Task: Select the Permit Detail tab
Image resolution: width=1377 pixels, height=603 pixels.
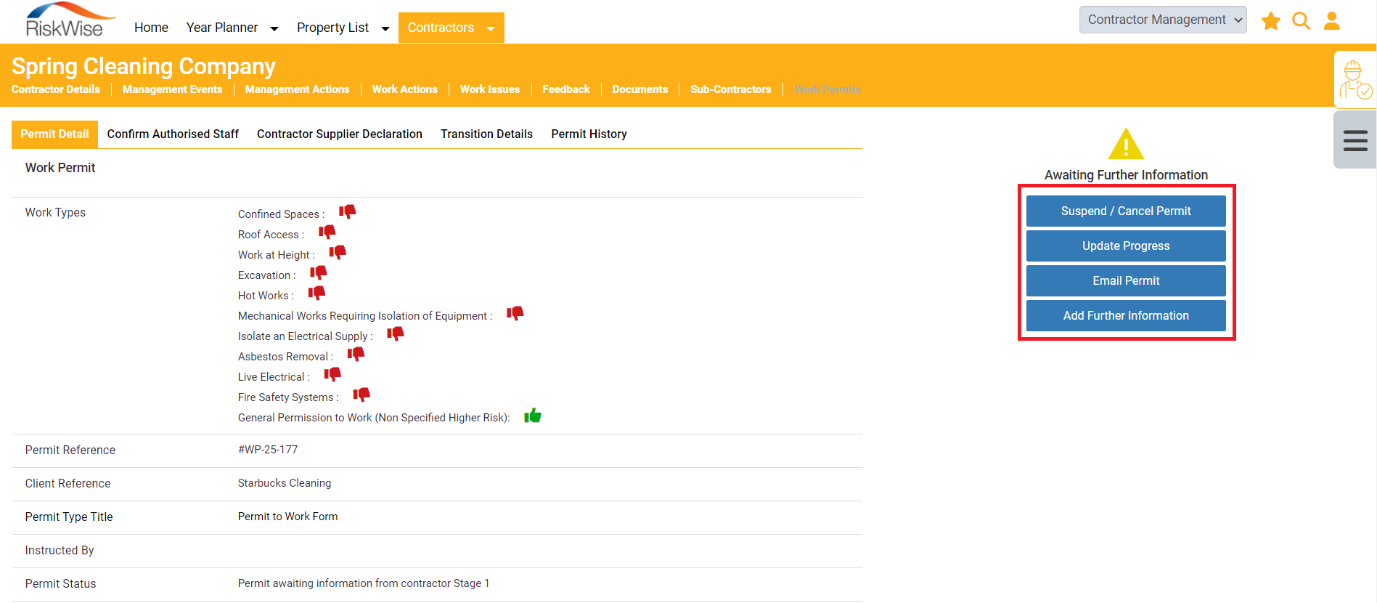Action: (55, 134)
